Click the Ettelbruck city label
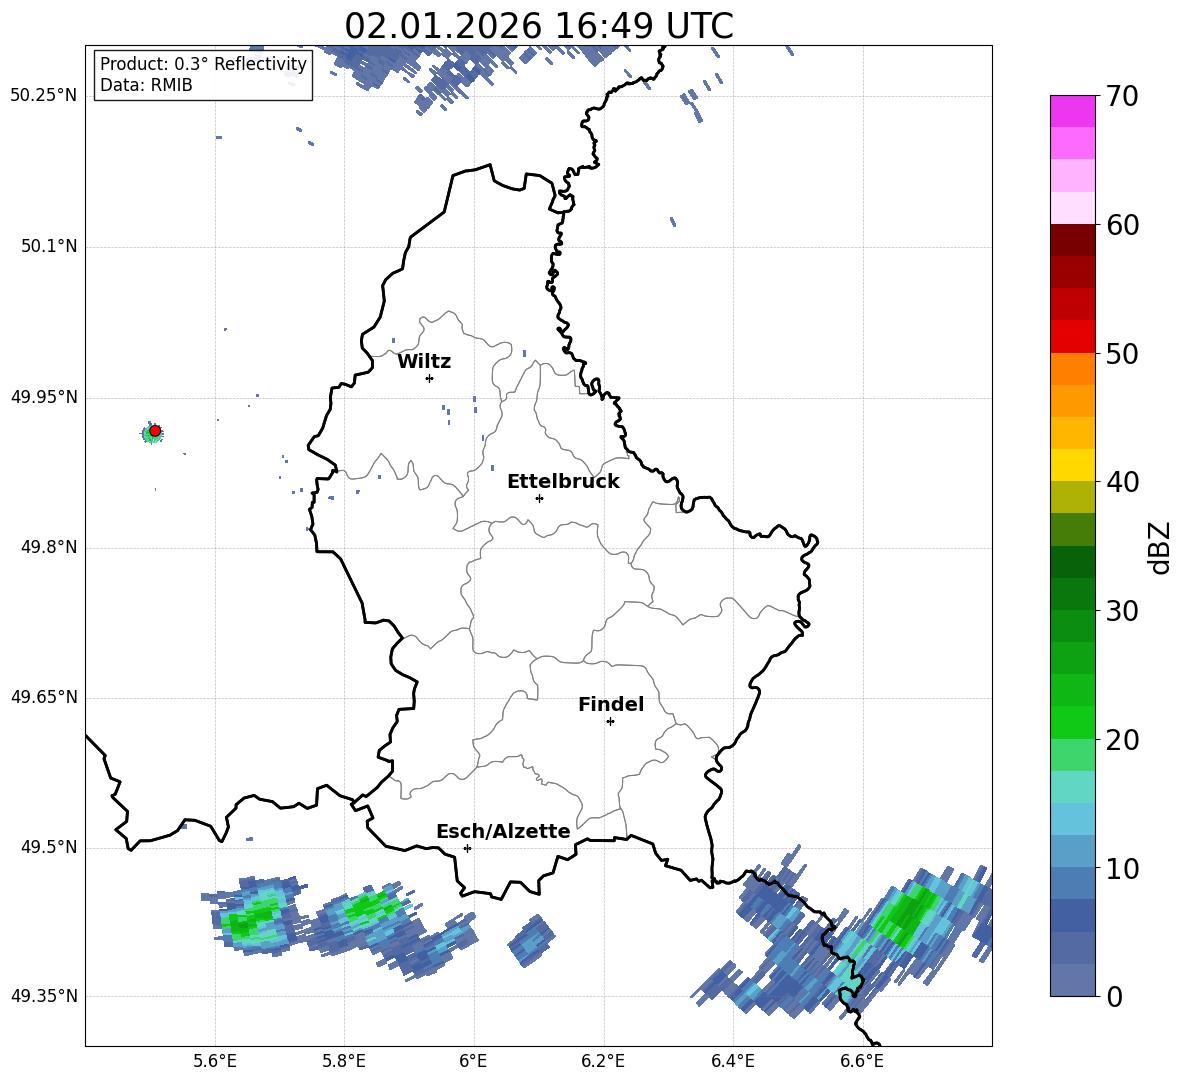The image size is (1184, 1081). click(x=563, y=482)
